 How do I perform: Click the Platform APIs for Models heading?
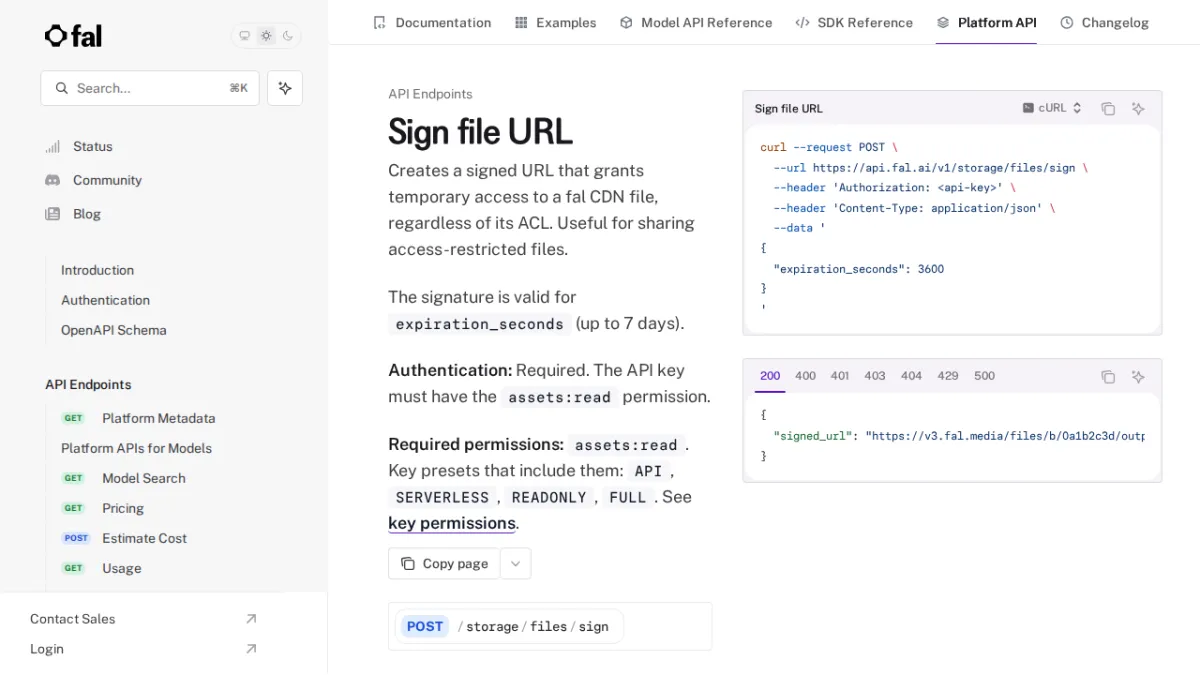click(136, 448)
